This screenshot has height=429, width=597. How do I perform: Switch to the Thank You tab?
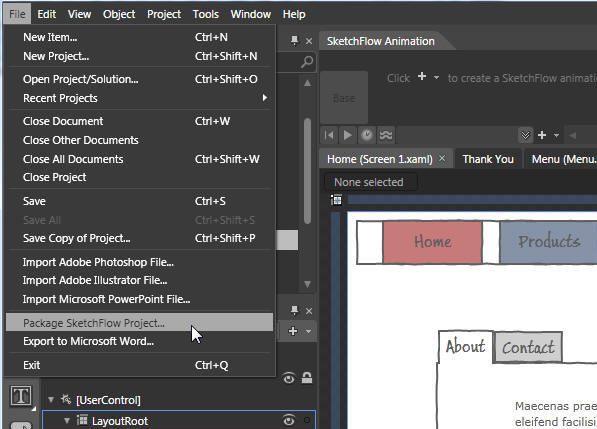tap(488, 159)
